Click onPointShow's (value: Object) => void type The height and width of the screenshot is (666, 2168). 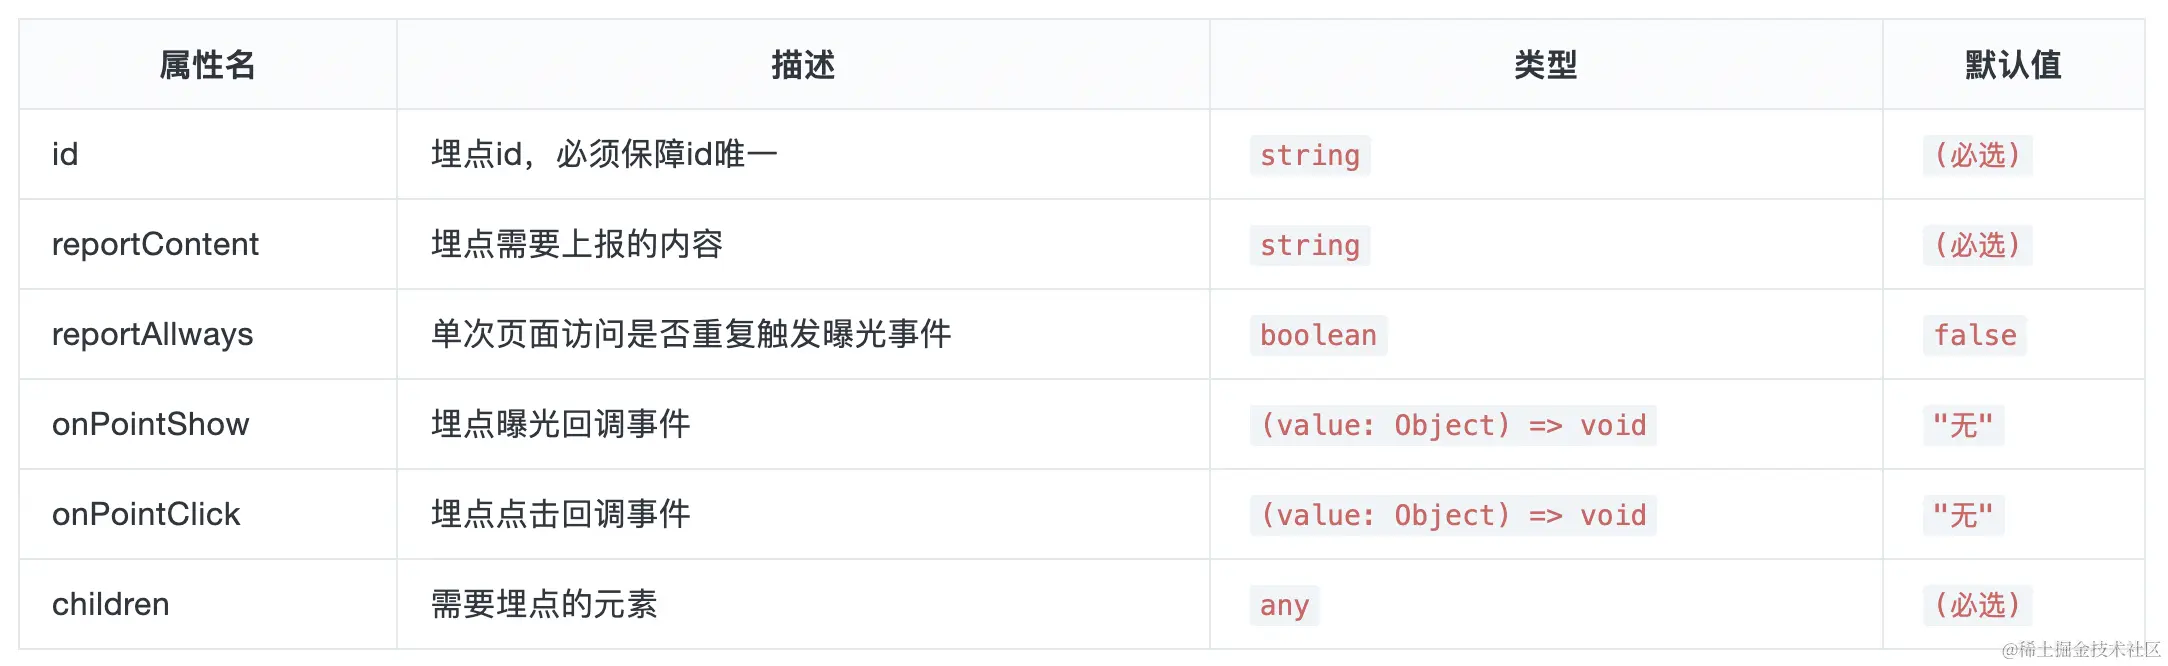(x=1452, y=426)
